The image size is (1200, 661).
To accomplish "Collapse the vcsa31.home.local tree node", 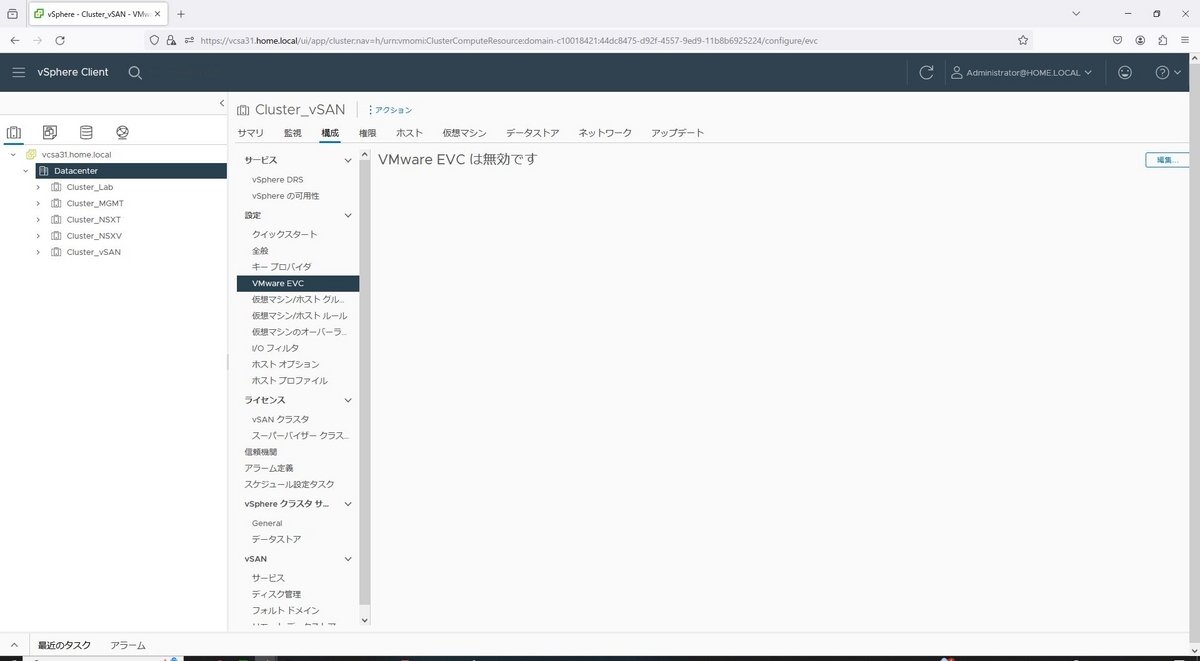I will pos(13,155).
